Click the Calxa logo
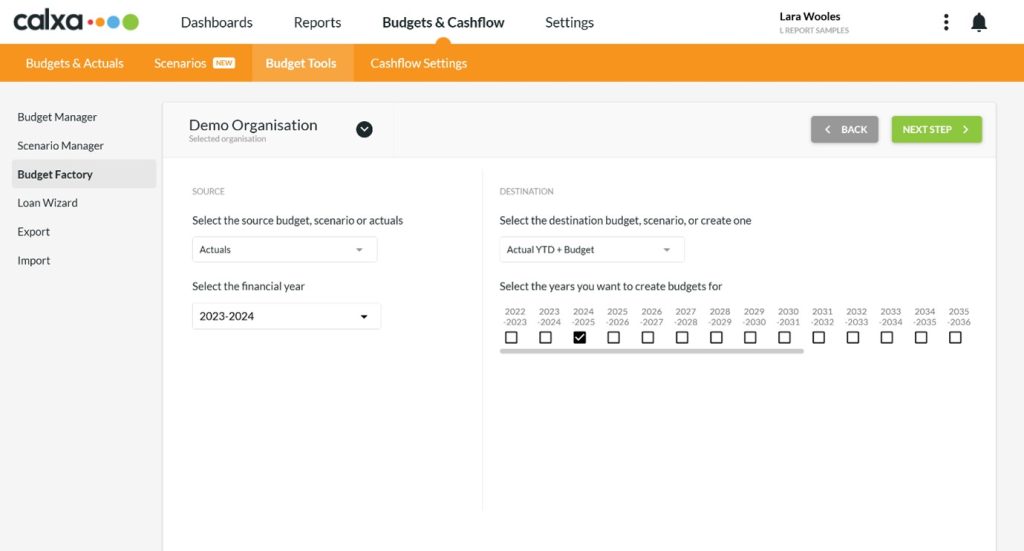Image resolution: width=1024 pixels, height=551 pixels. coord(75,22)
